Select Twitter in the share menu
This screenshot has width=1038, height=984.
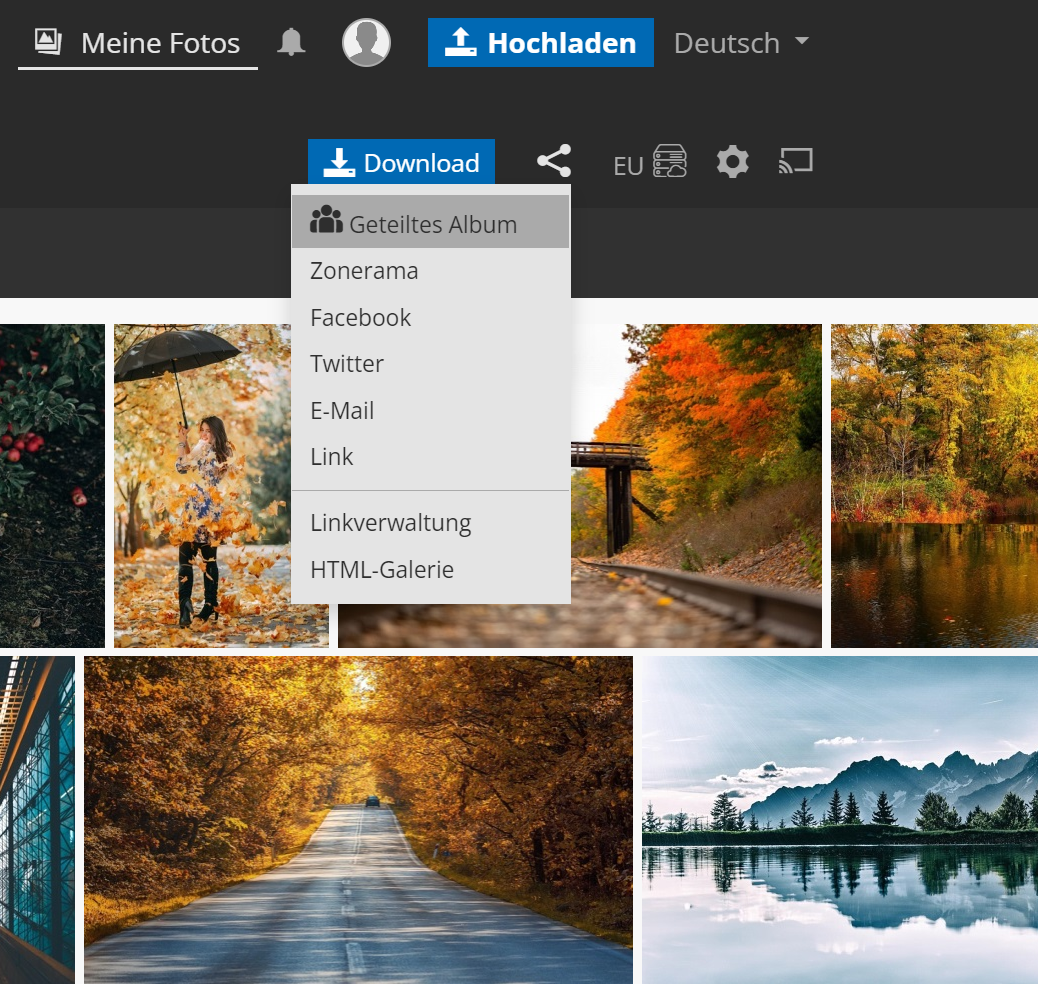click(x=347, y=364)
